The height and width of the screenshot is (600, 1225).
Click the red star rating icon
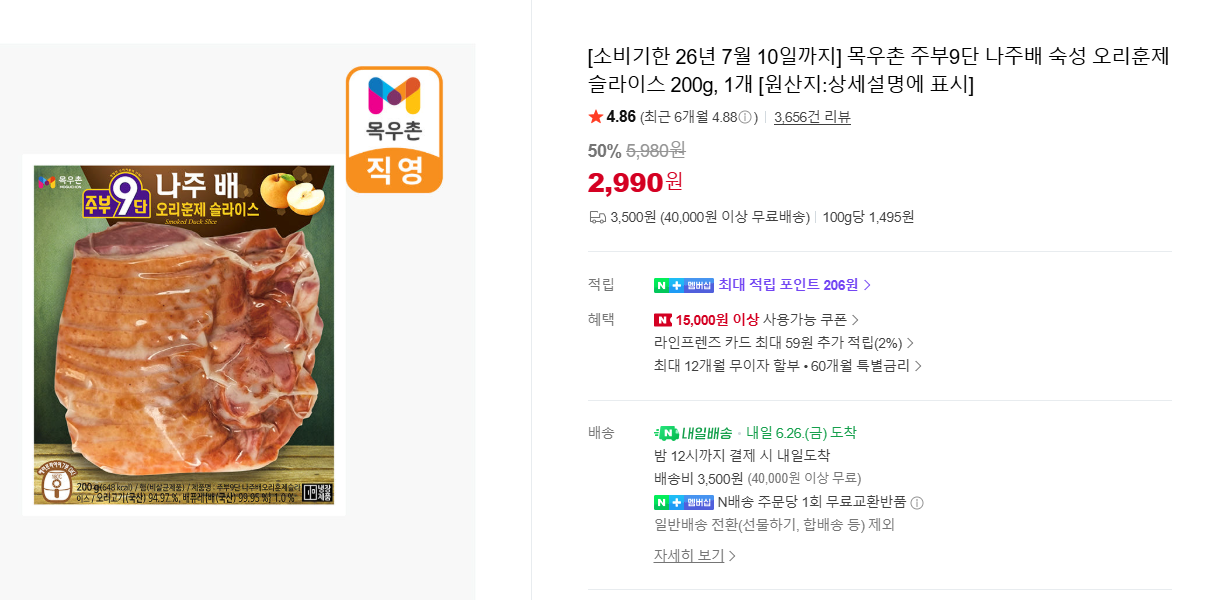pyautogui.click(x=595, y=117)
